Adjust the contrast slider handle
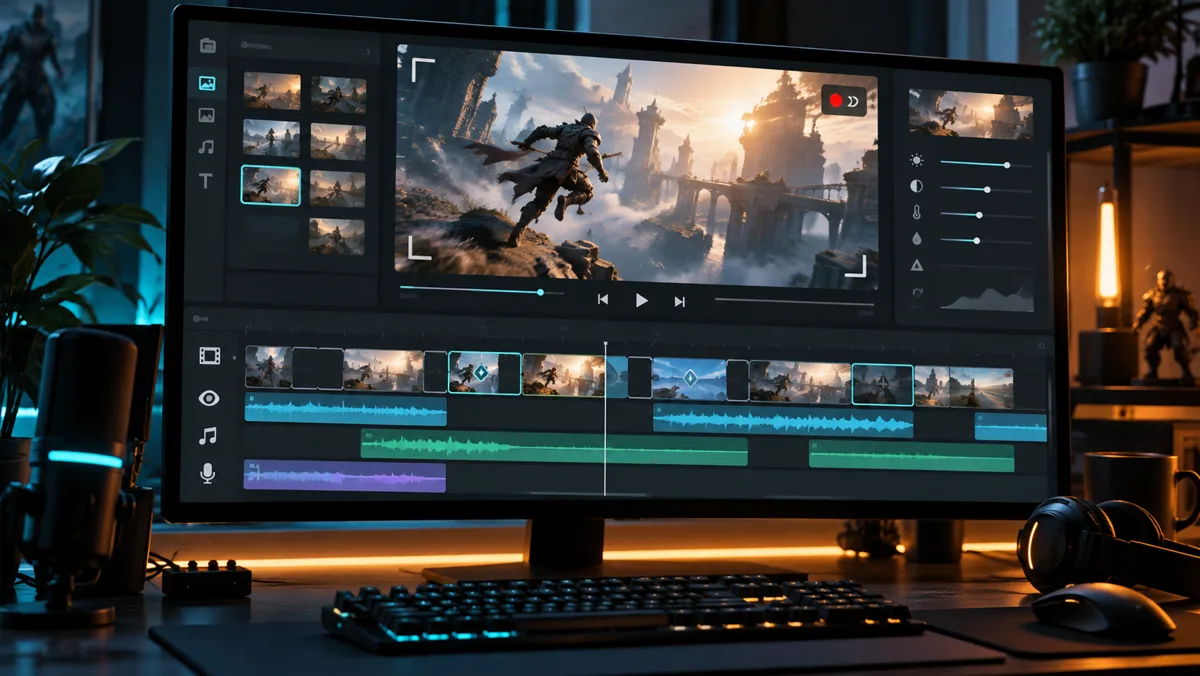 [x=987, y=189]
